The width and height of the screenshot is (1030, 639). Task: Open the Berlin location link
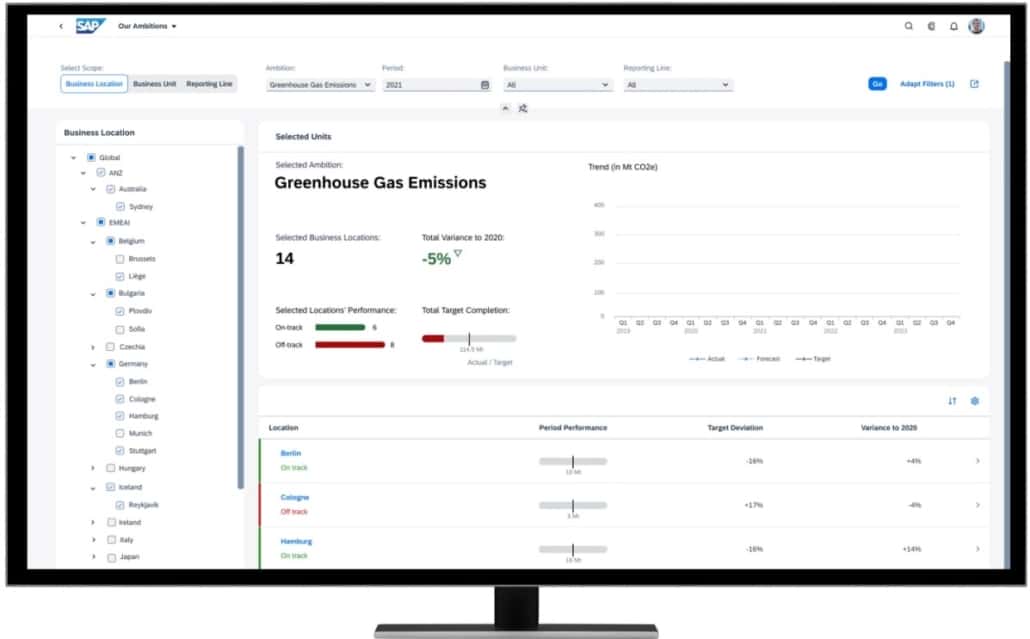pyautogui.click(x=290, y=453)
